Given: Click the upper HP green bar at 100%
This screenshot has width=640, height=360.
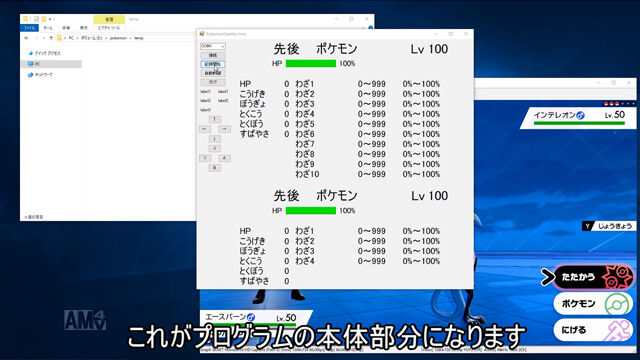Looking at the screenshot, I should coord(311,64).
